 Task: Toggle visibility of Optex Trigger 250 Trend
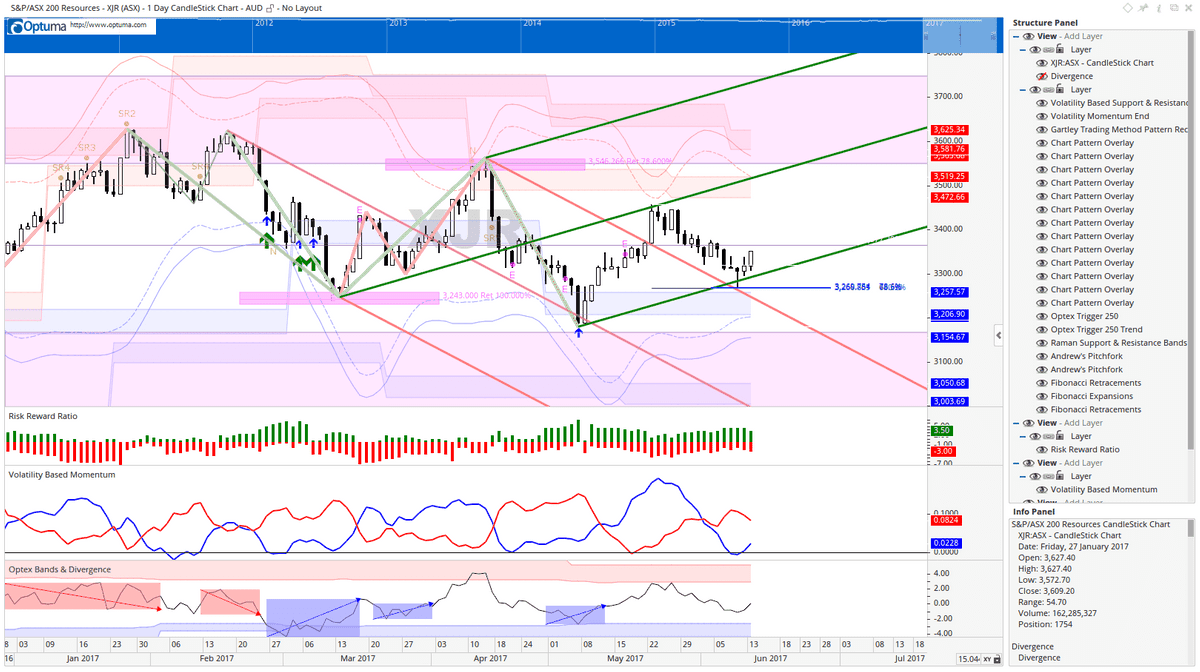[1042, 330]
